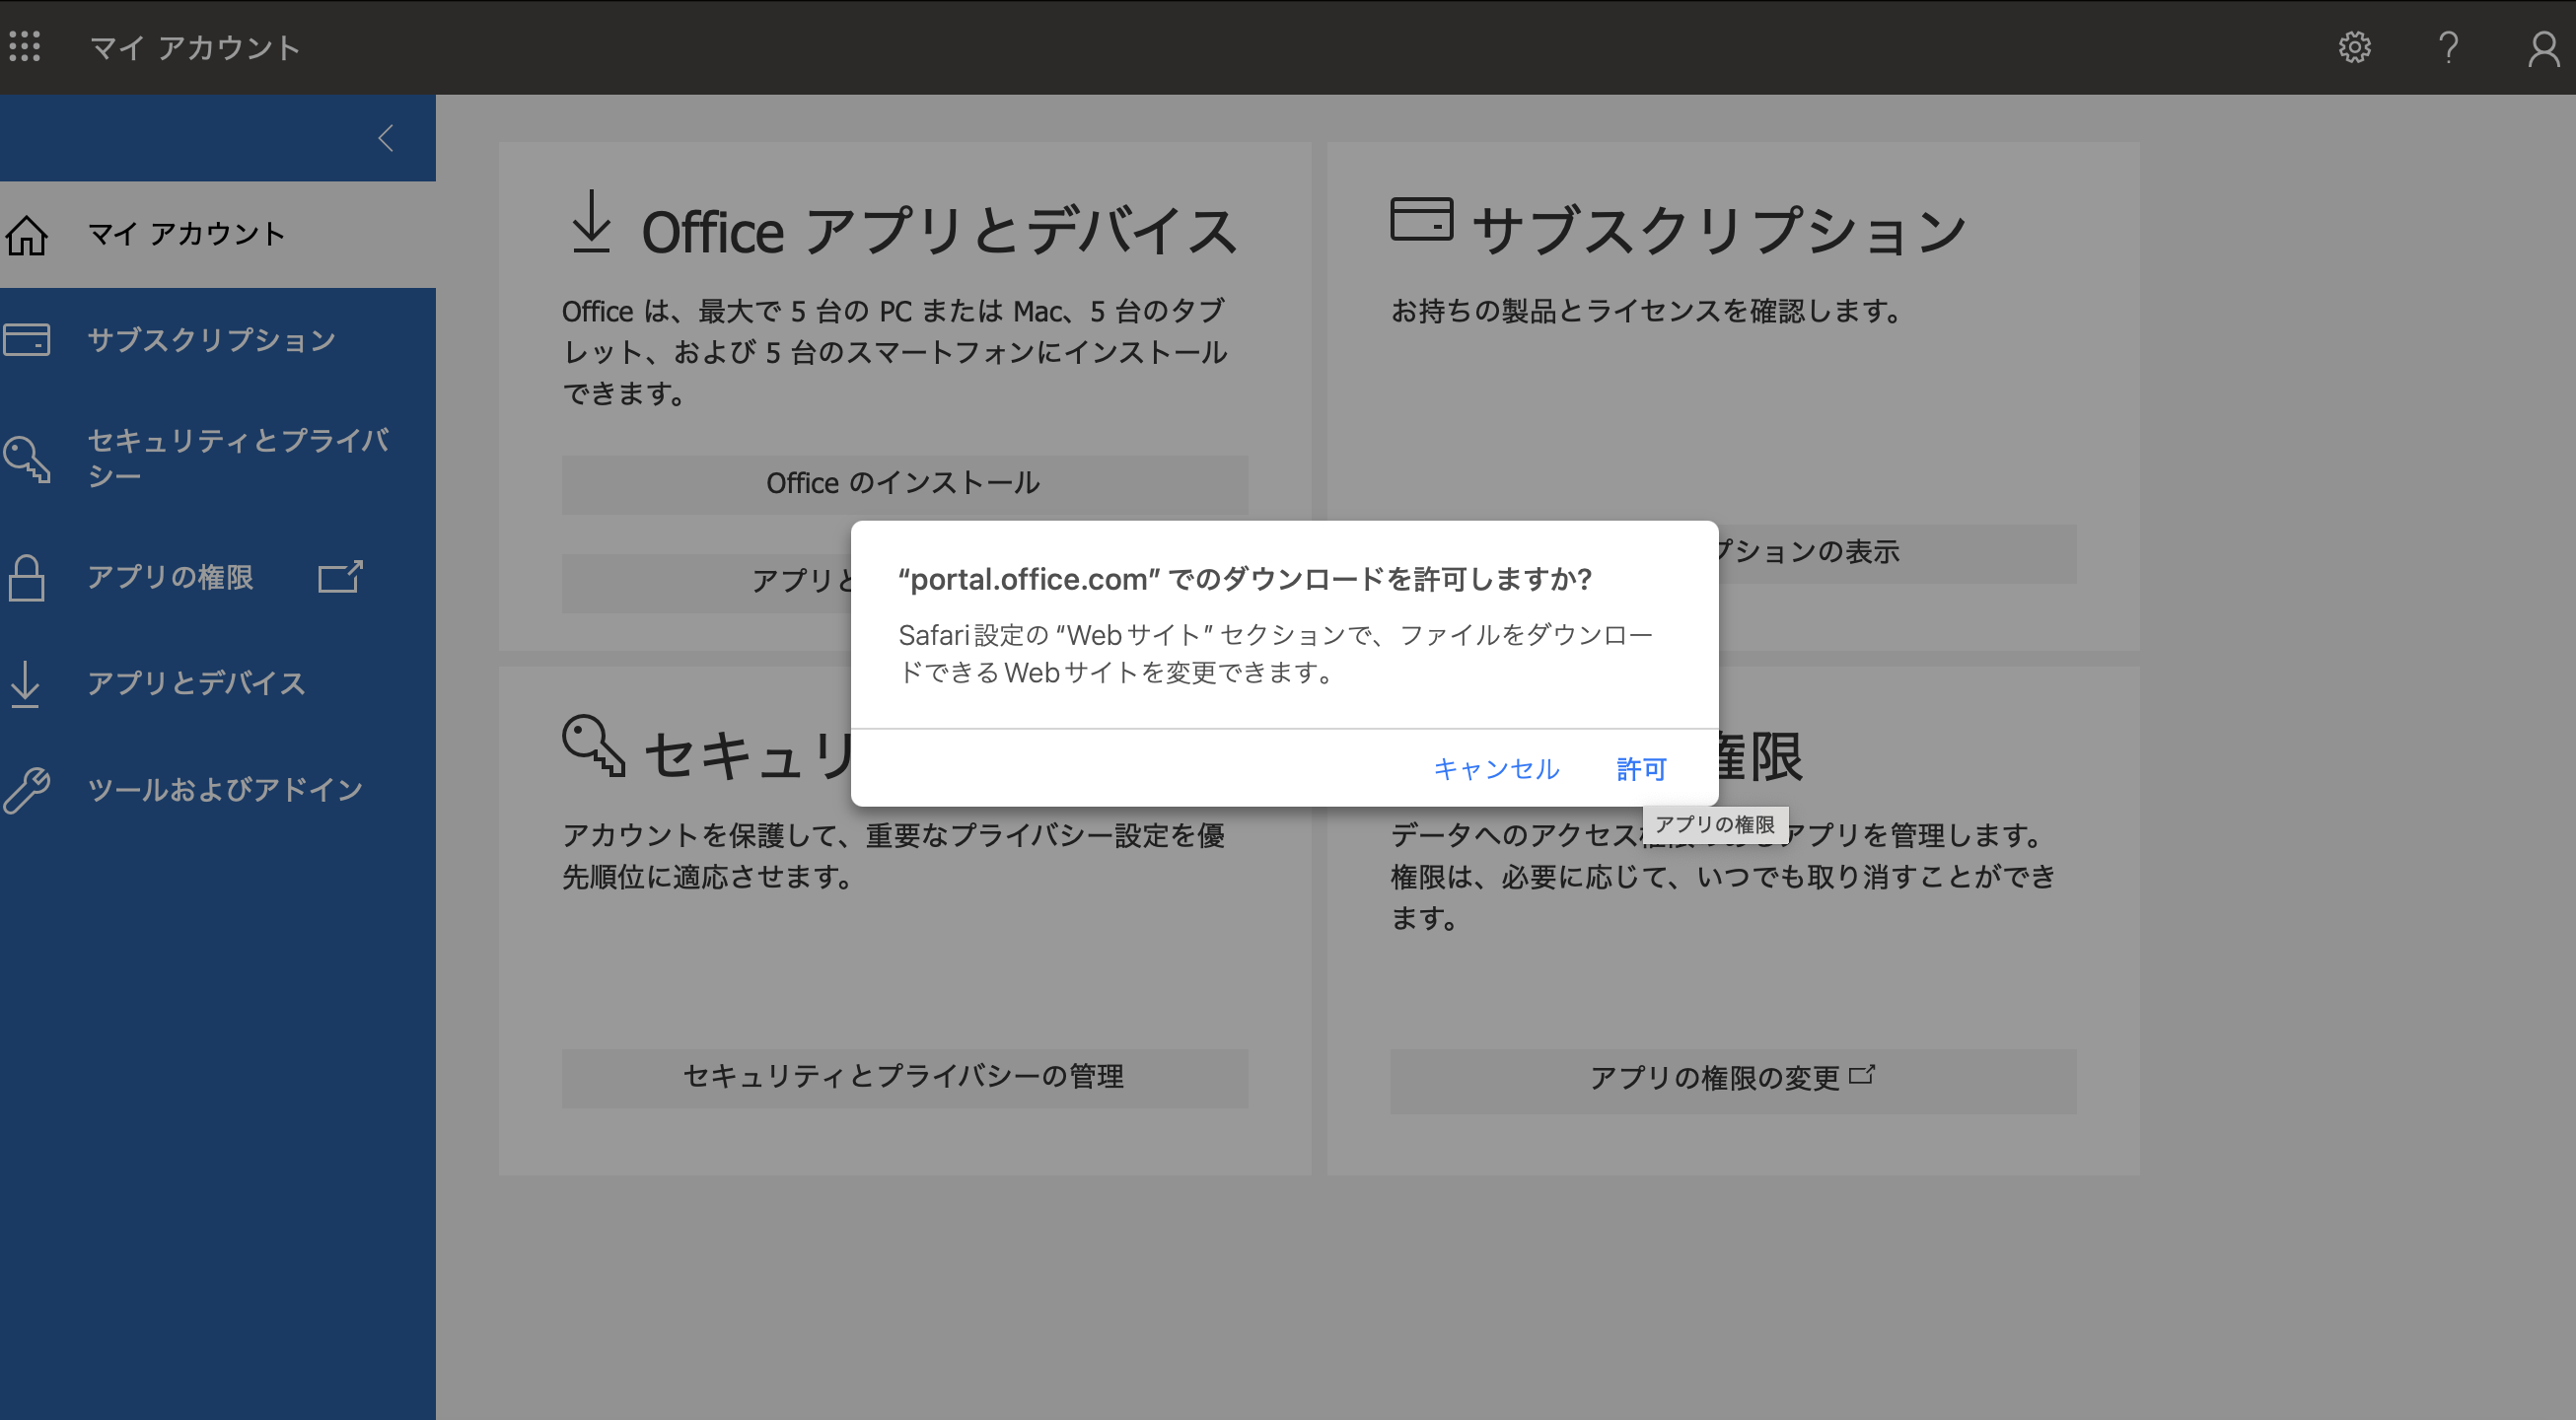Select サブスクリプション in the sidebar menu
2576x1420 pixels.
(211, 340)
